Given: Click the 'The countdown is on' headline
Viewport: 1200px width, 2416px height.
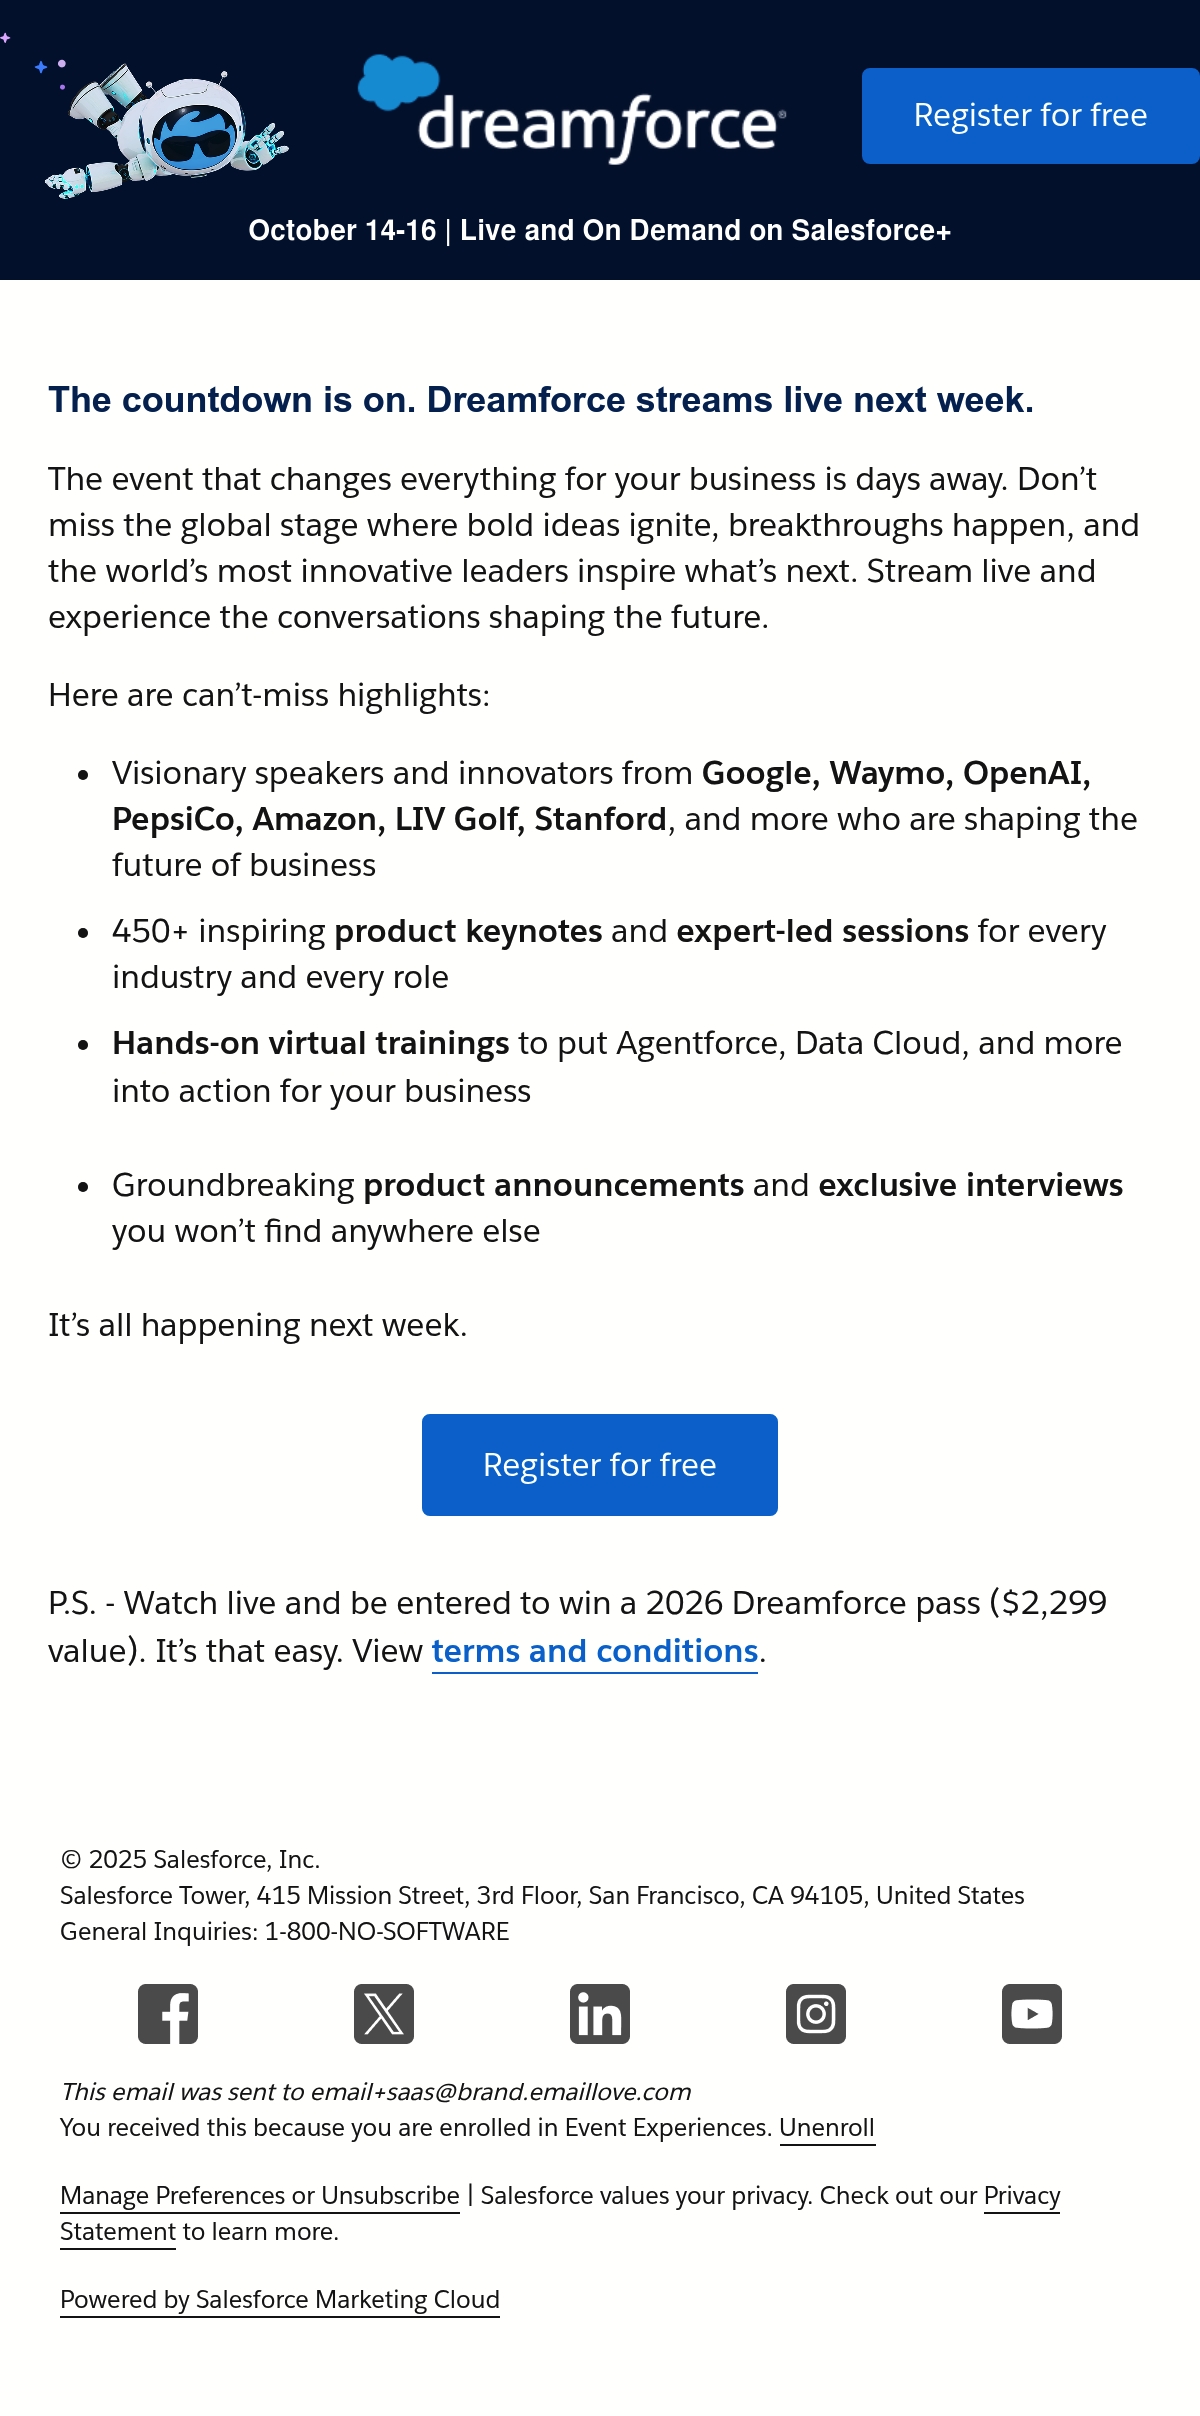Looking at the screenshot, I should [541, 399].
